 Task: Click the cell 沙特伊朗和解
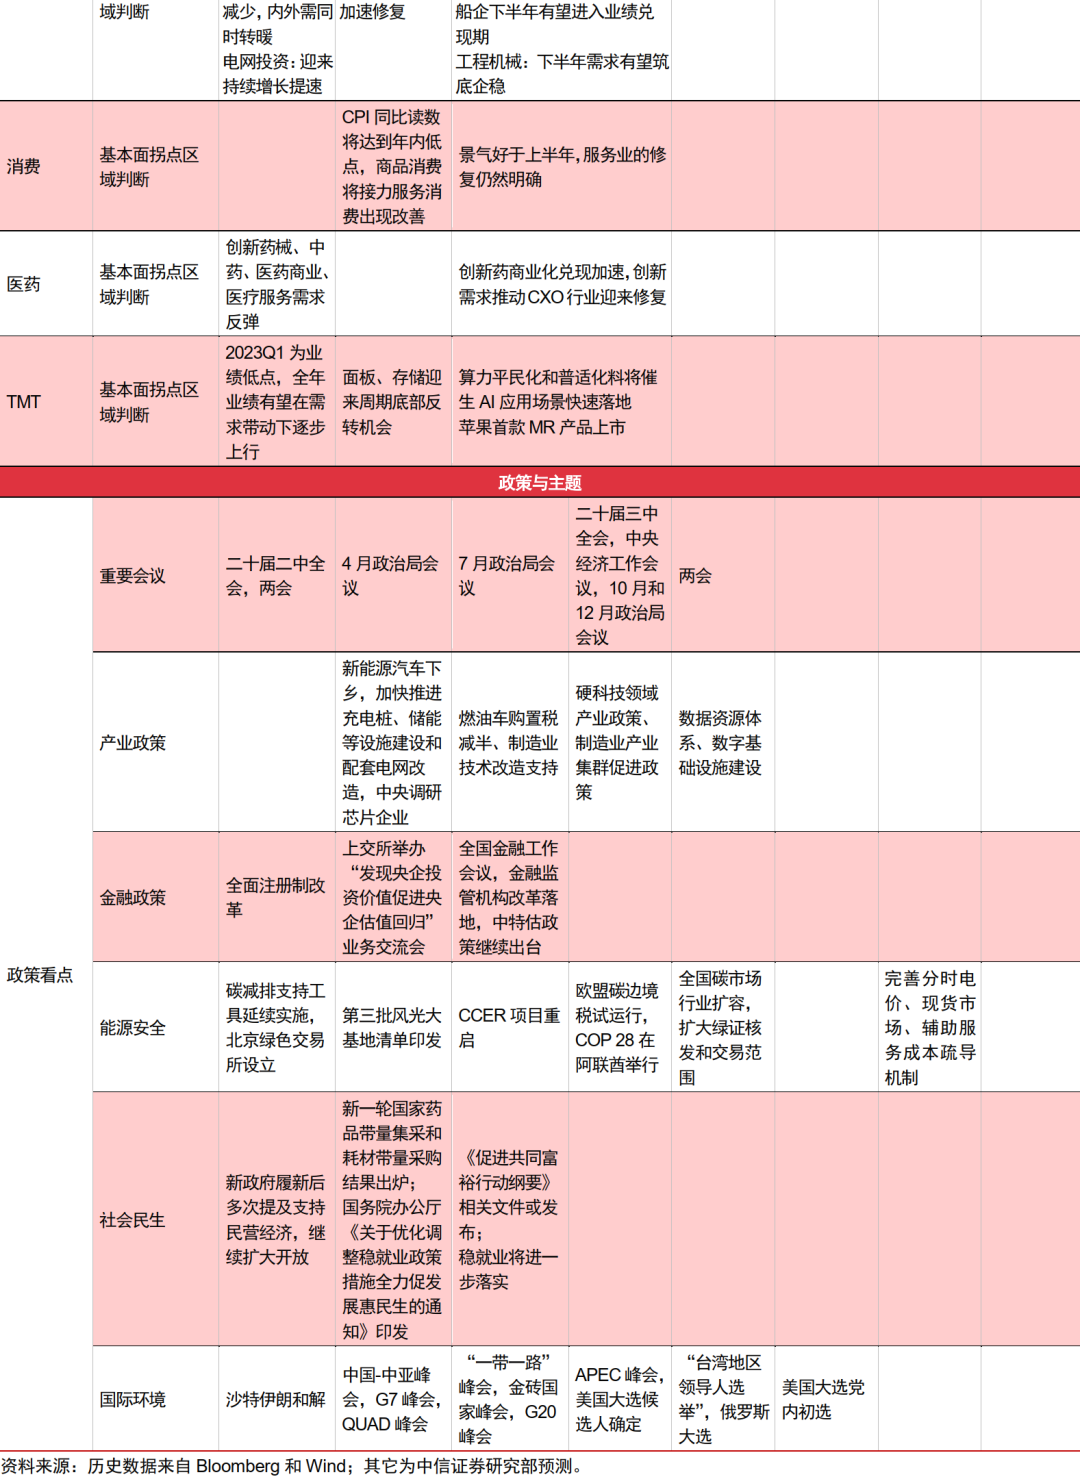(276, 1399)
